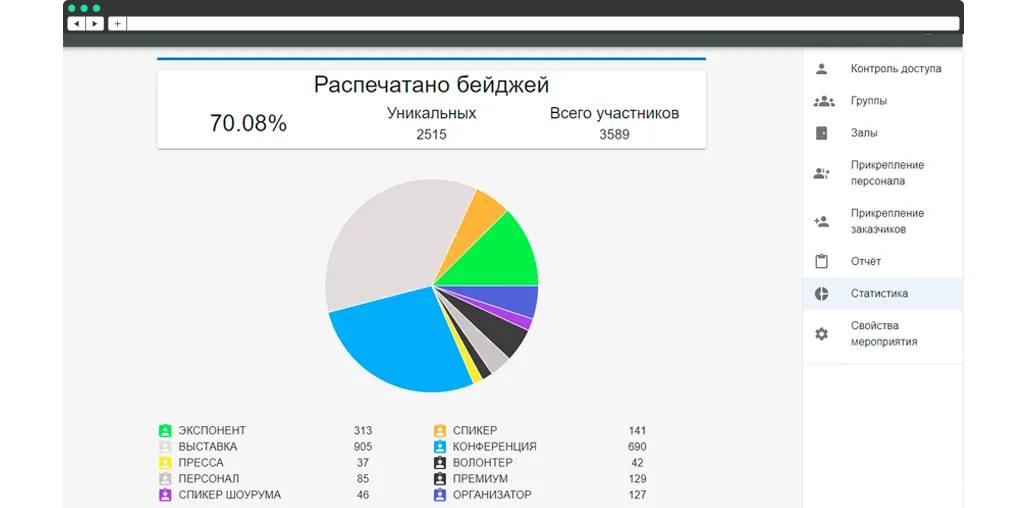
Task: Click the 70.08% printed percentage value
Action: tap(248, 123)
